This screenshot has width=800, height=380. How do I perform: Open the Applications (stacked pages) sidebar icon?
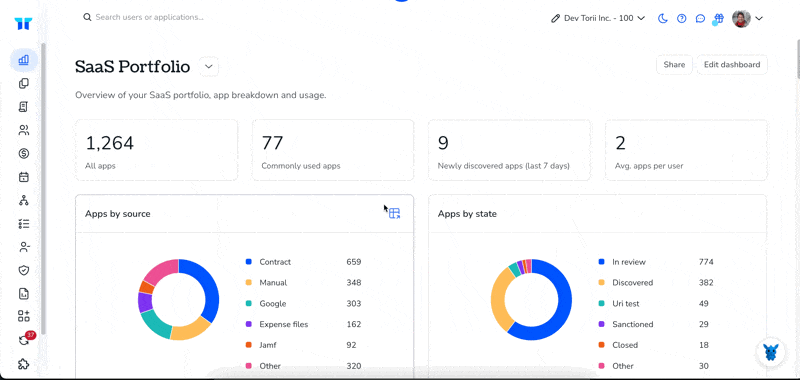click(x=23, y=83)
